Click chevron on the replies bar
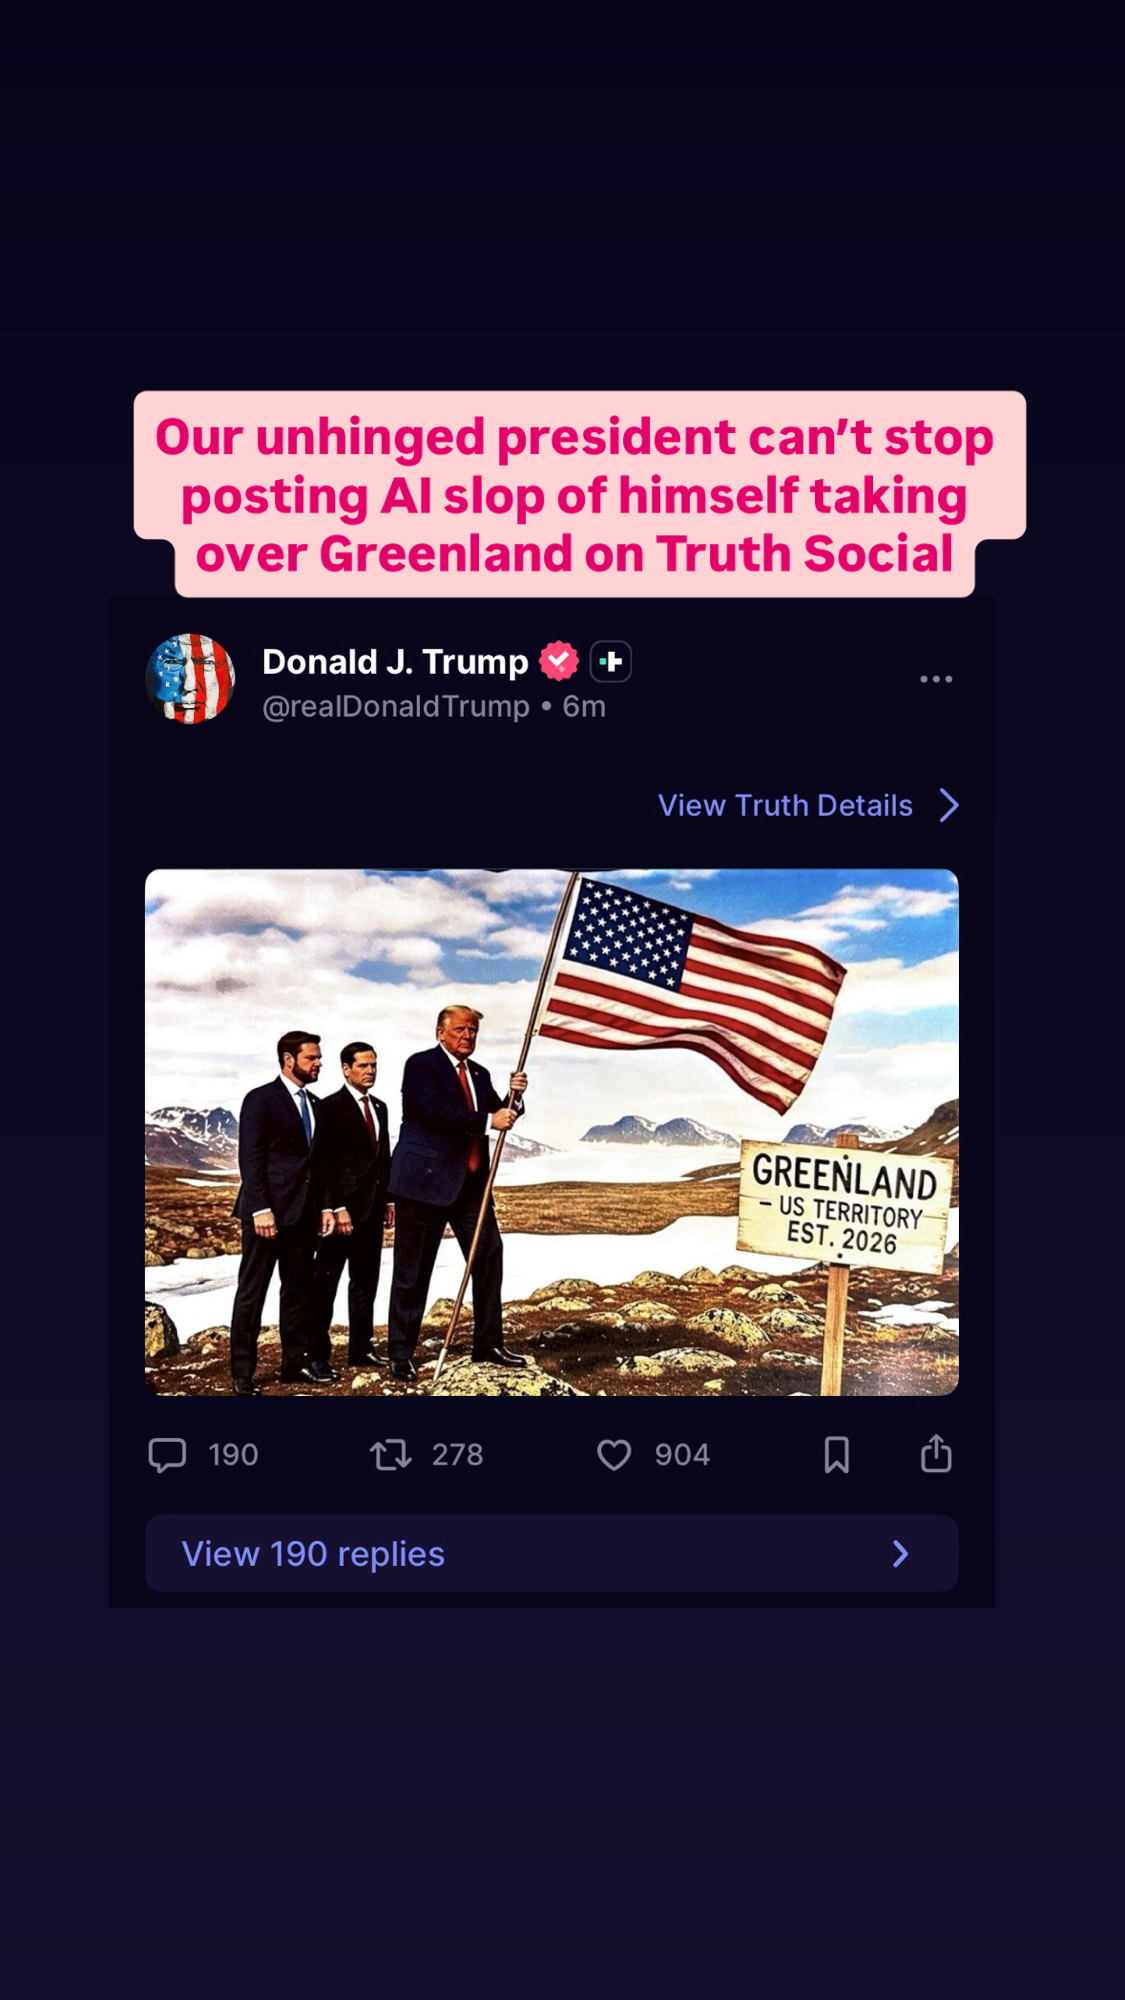 coord(901,1553)
